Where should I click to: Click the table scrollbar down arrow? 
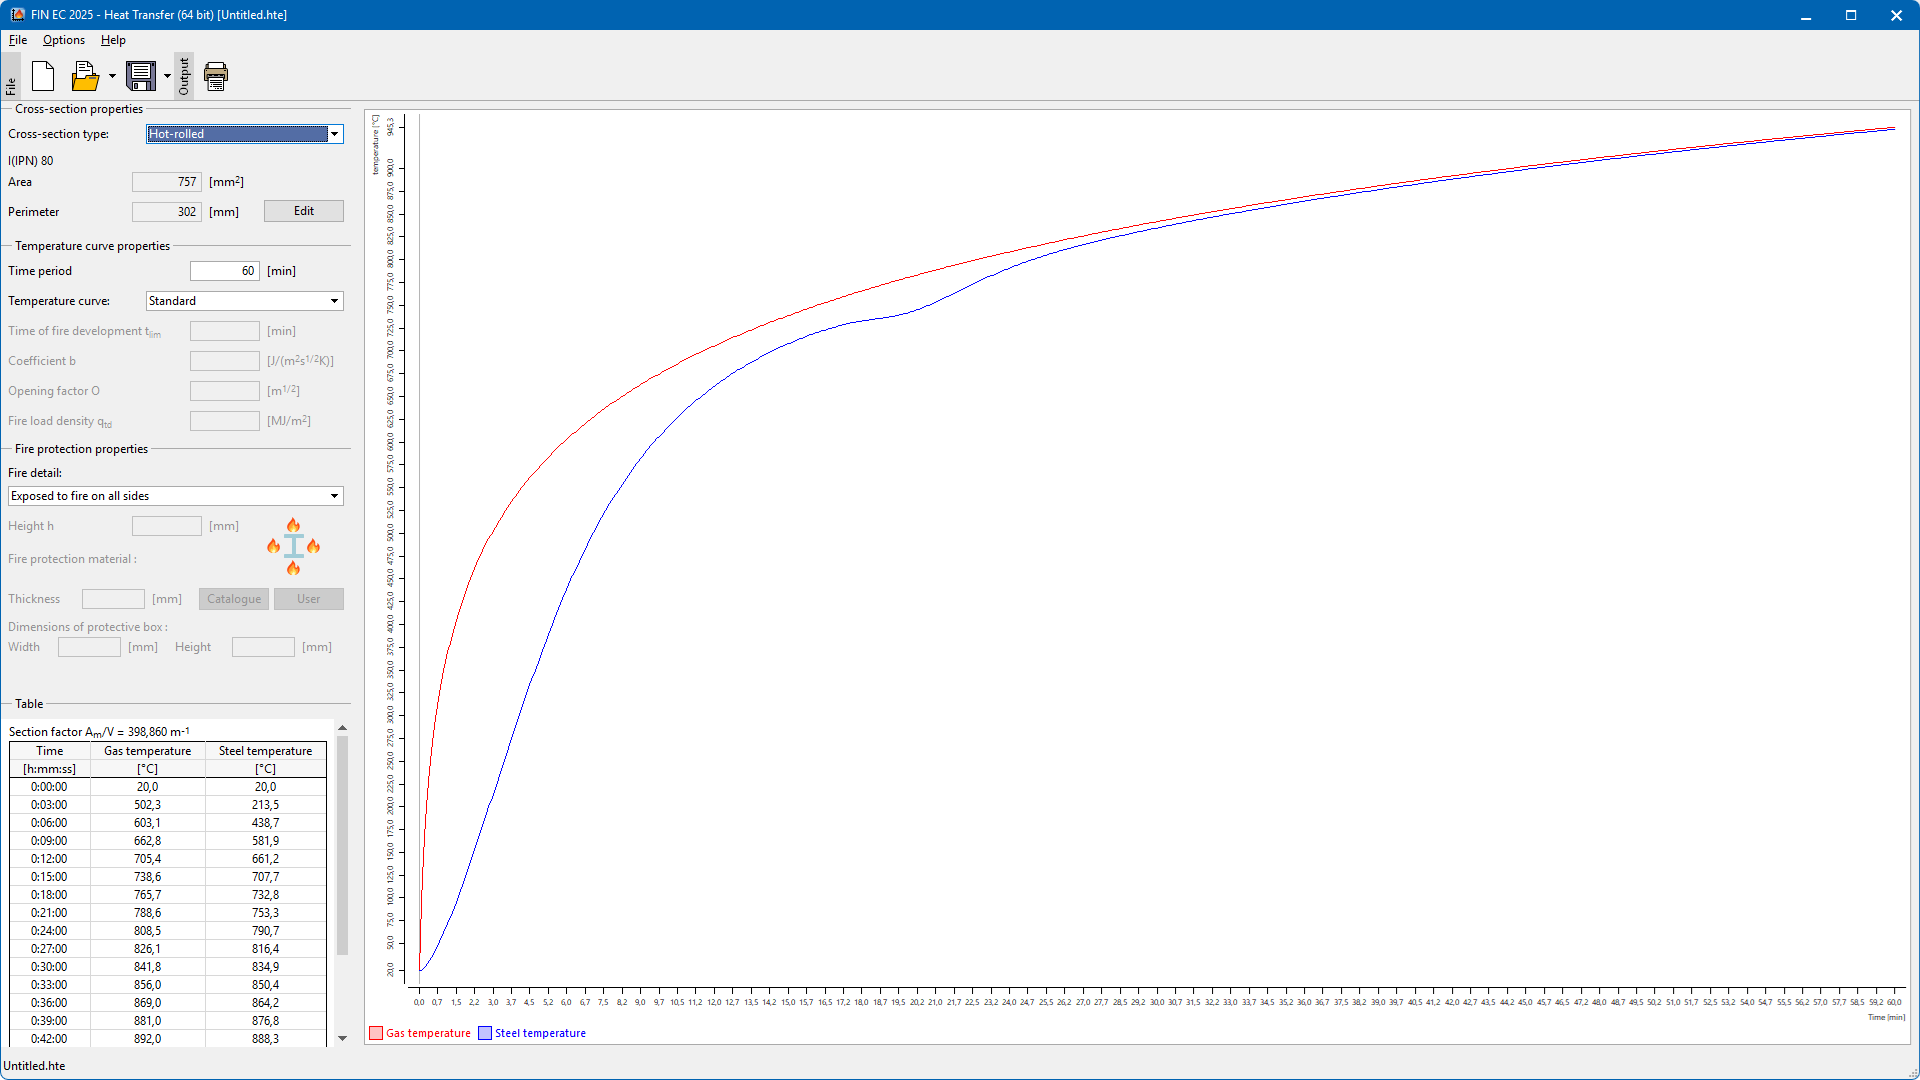342,1038
